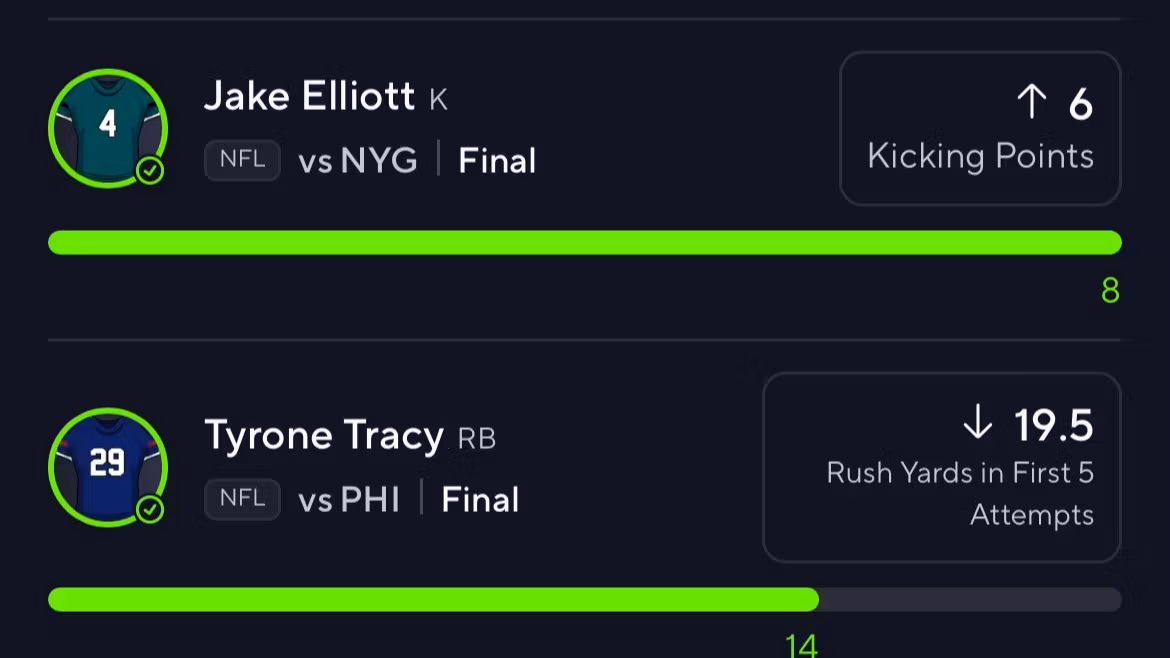Click Jake Elliott's full green progress bar

584,242
